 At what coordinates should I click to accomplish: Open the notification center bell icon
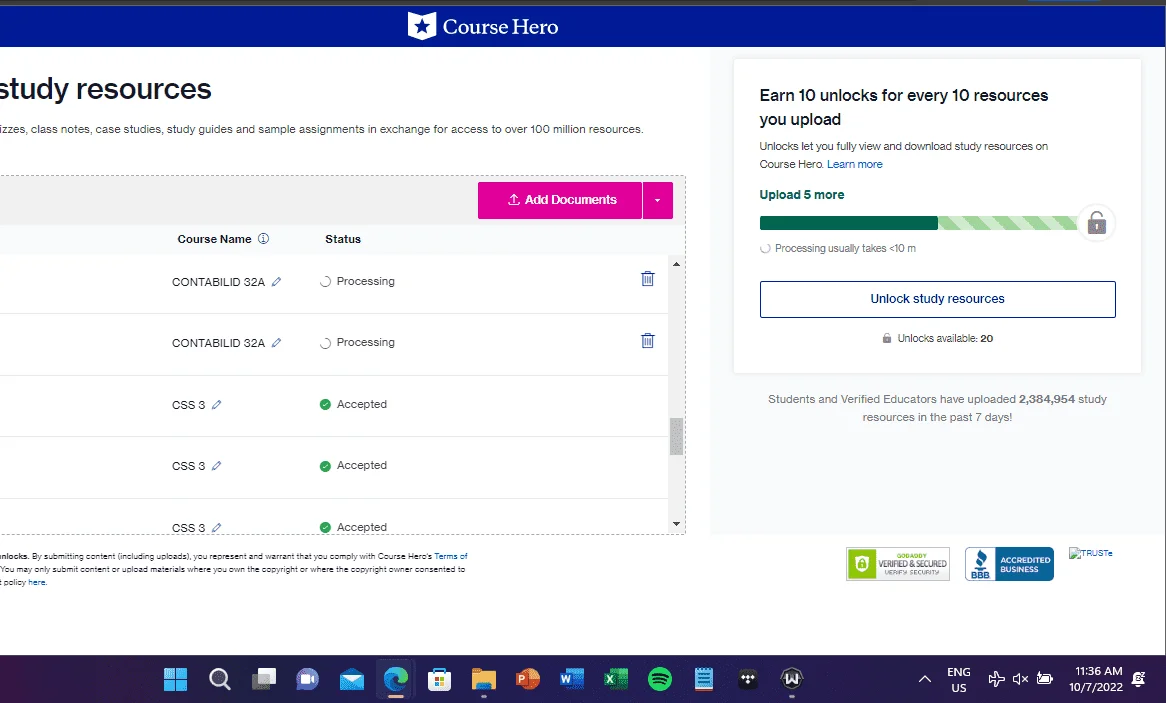click(1138, 678)
